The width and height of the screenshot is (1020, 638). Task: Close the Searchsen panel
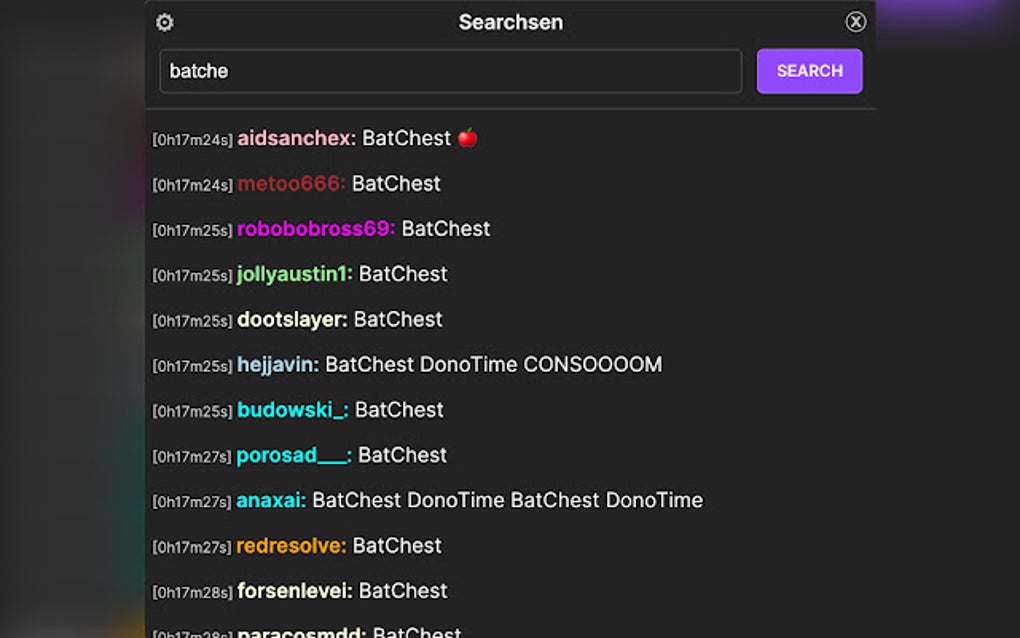click(x=855, y=21)
